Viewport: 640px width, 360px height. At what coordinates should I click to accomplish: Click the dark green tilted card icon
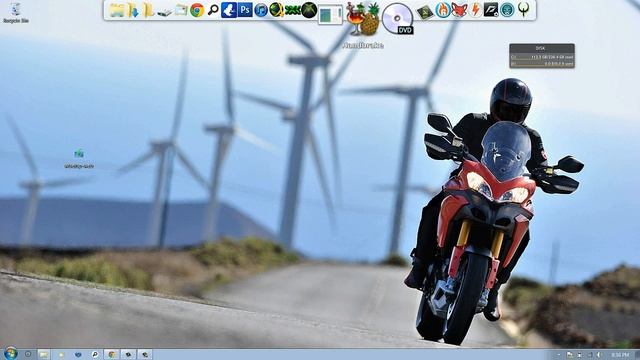[425, 12]
